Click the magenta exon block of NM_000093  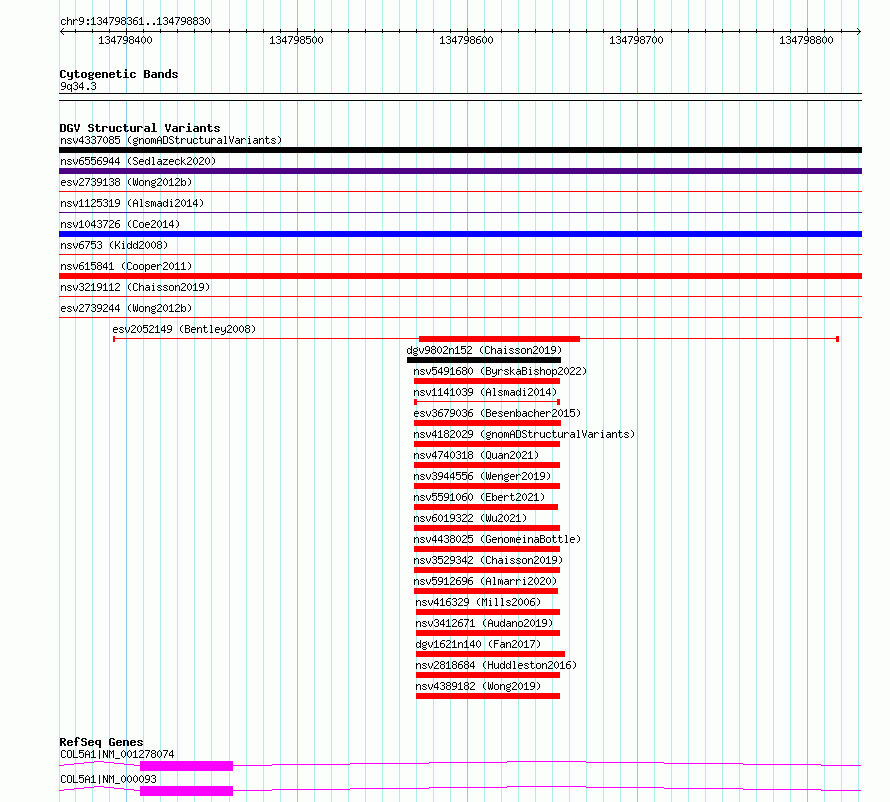[x=186, y=791]
